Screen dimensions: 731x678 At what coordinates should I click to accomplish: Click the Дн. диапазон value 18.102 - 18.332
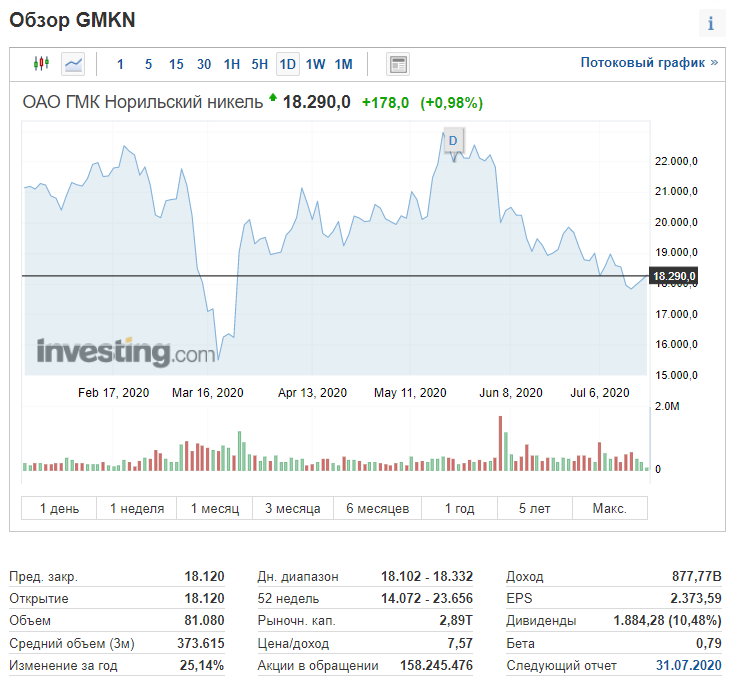pyautogui.click(x=427, y=576)
